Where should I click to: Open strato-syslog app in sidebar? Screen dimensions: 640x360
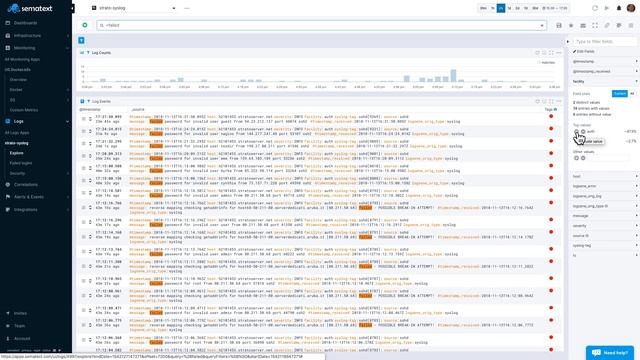click(x=17, y=143)
